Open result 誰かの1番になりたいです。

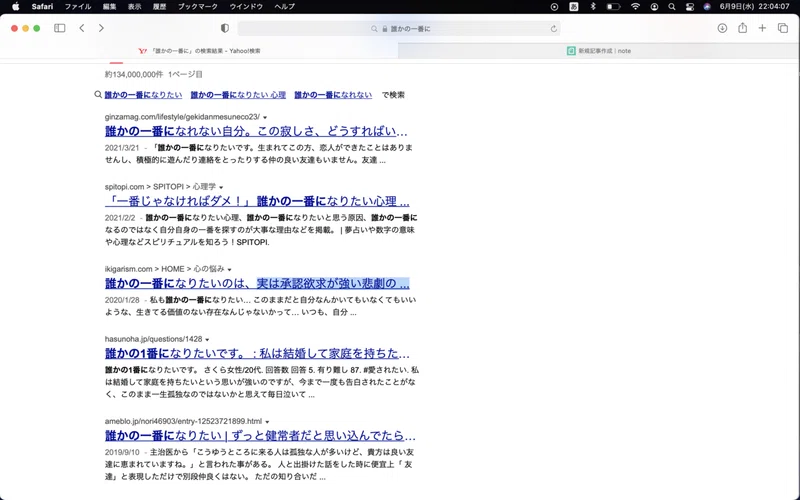(x=257, y=353)
